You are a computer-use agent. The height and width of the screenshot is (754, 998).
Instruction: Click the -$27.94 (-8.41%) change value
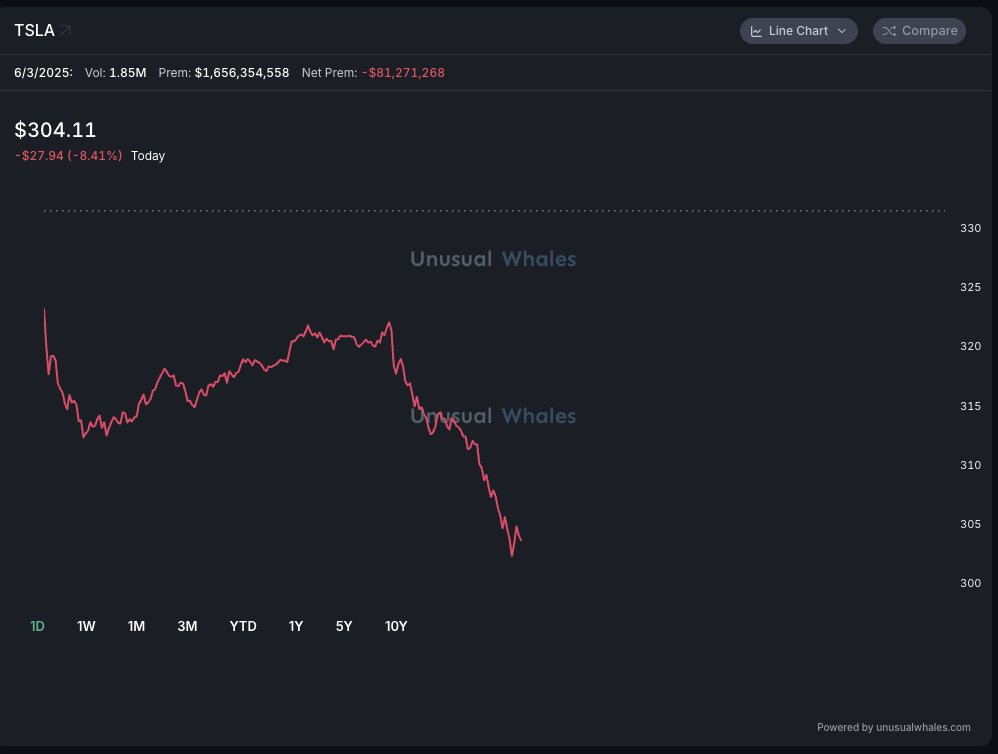pos(68,156)
